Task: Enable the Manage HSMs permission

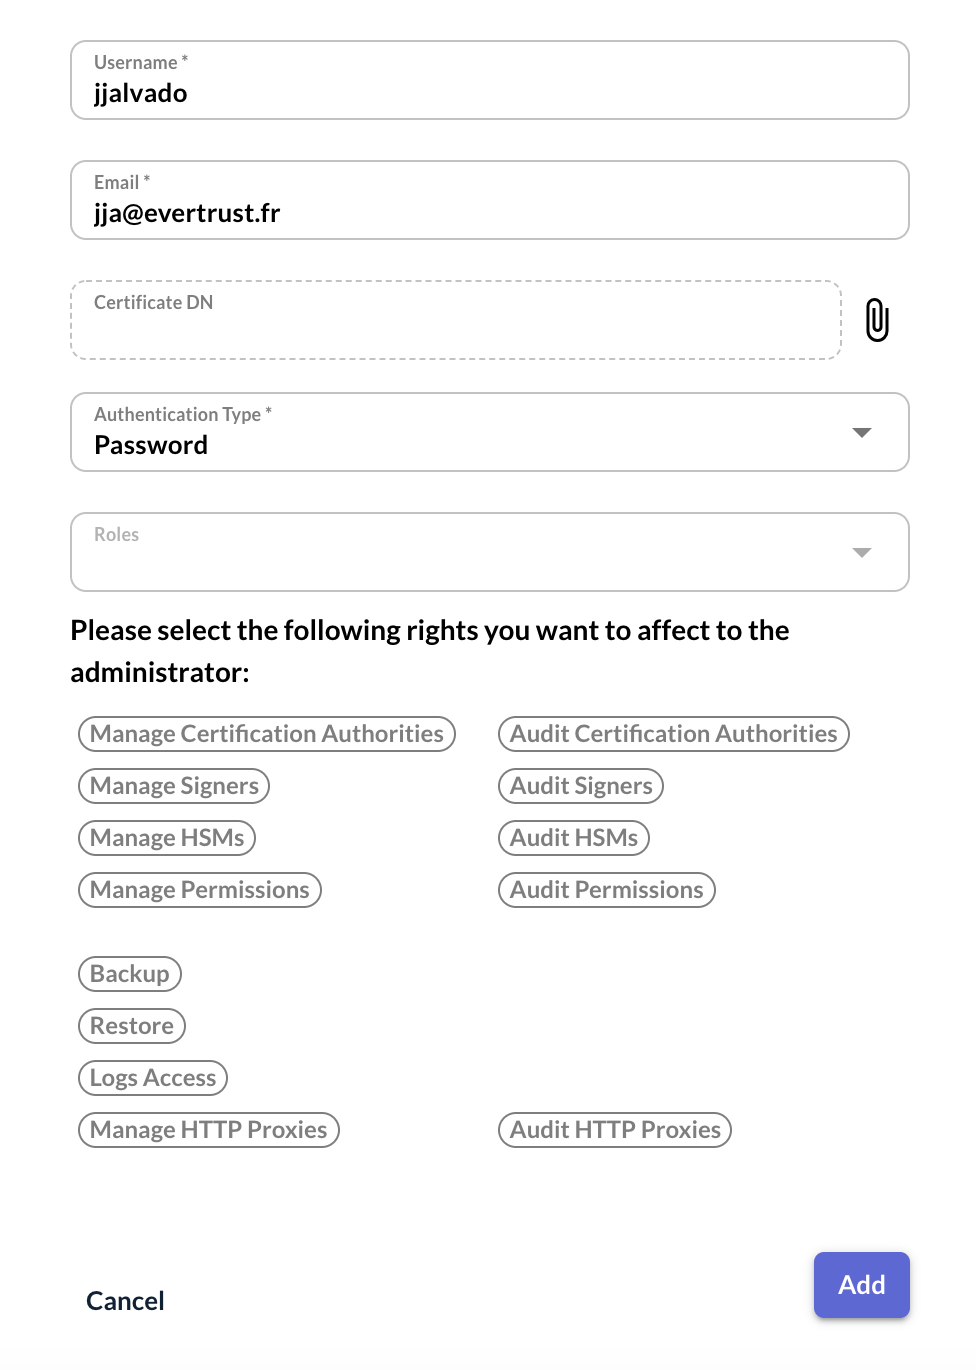Action: [166, 838]
